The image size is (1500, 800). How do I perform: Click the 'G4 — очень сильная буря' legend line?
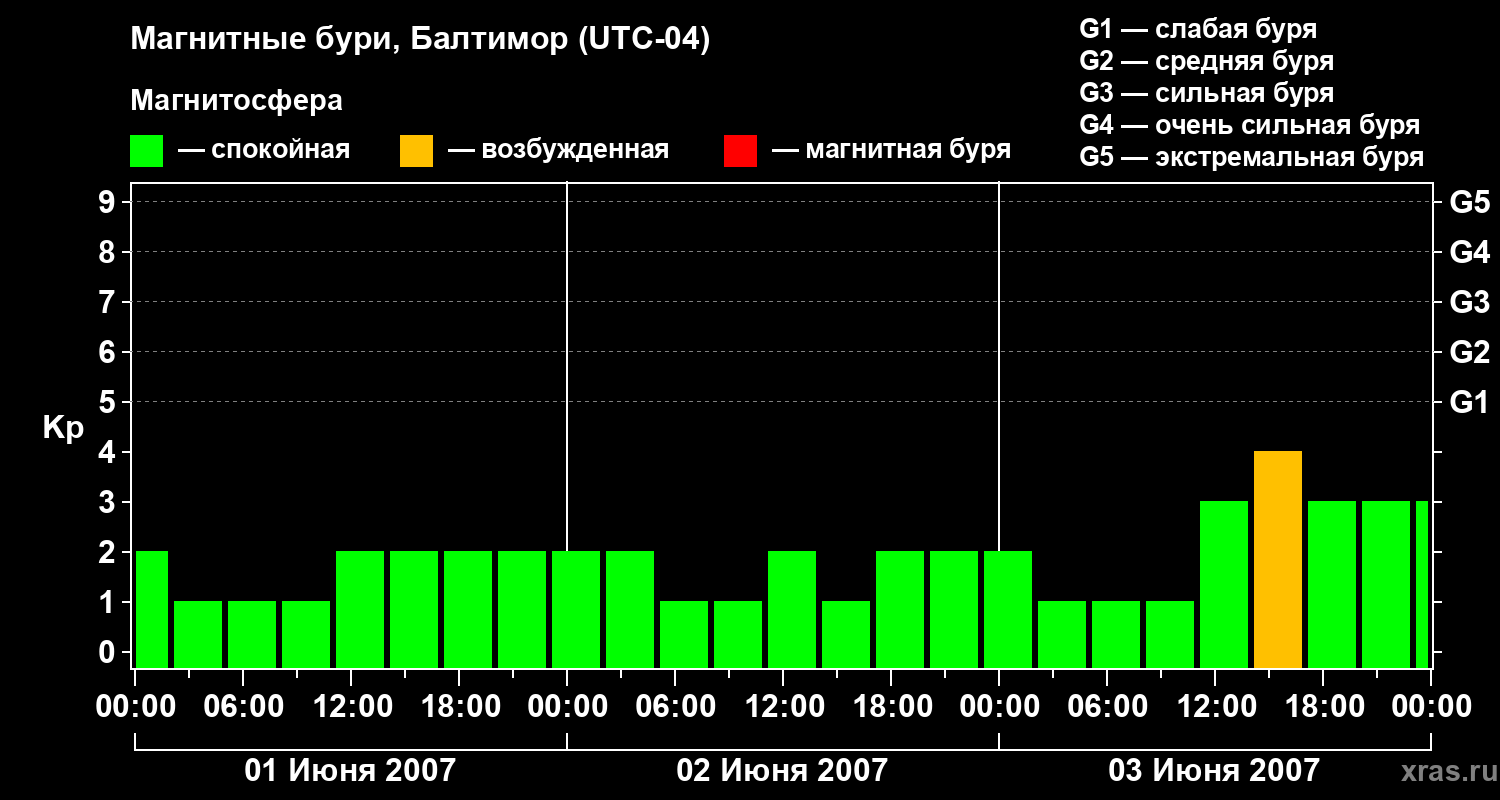[x=1249, y=125]
